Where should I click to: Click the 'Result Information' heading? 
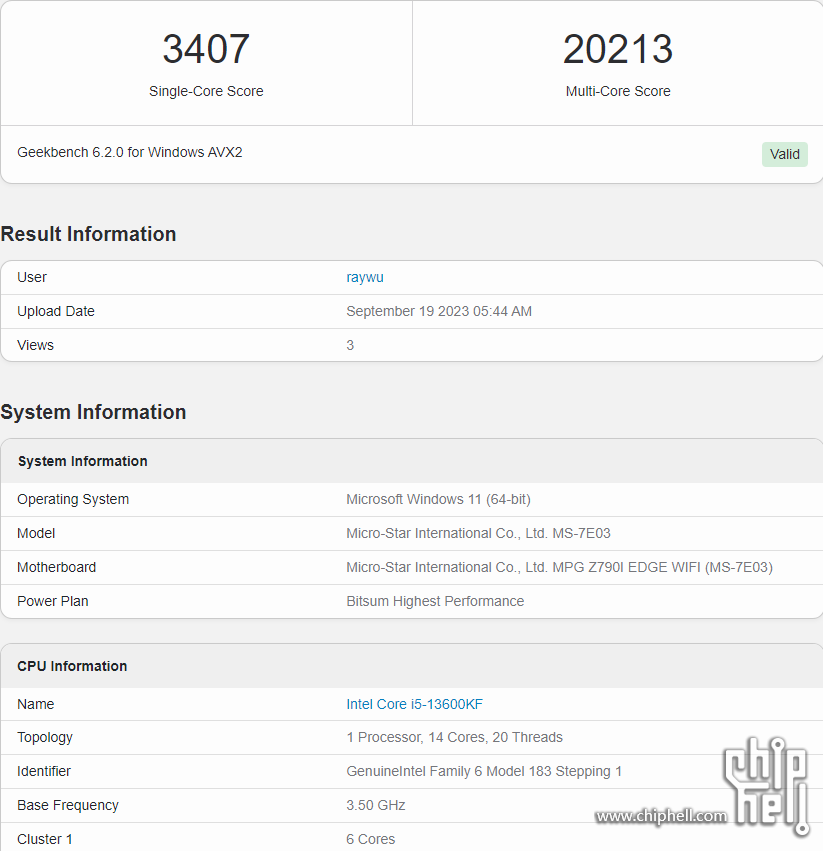[x=88, y=234]
